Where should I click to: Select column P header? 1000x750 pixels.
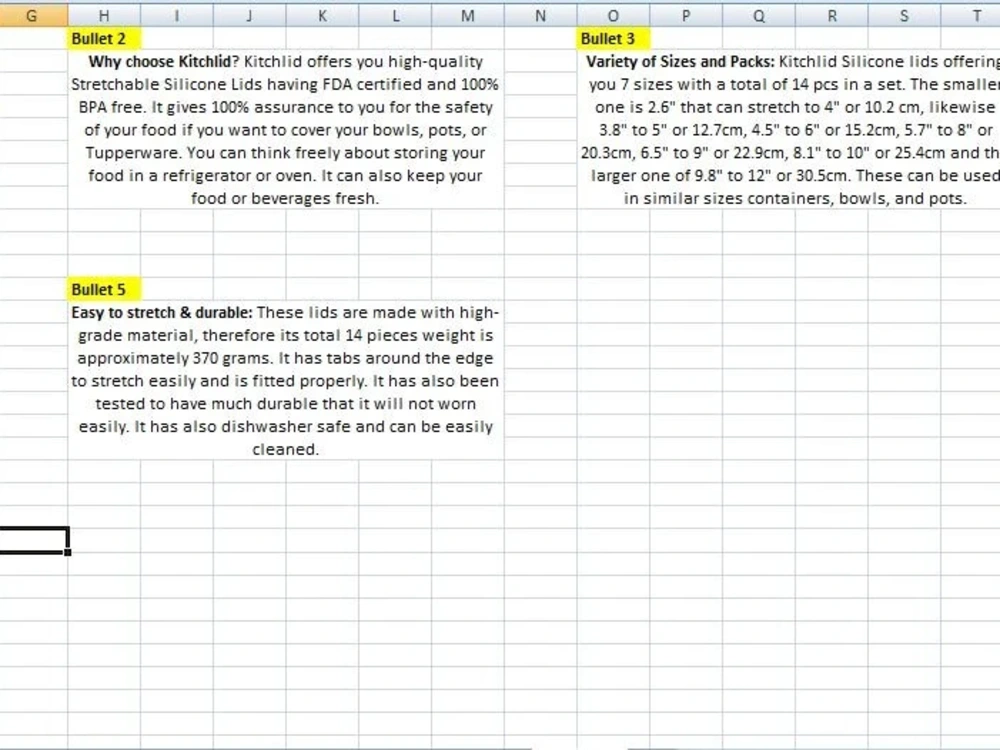click(x=686, y=16)
